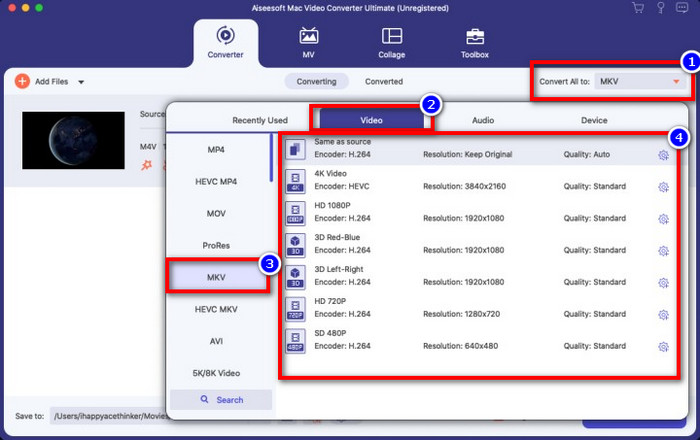Click the Toolbox briefcase icon
Image resolution: width=700 pixels, height=440 pixels.
475,37
